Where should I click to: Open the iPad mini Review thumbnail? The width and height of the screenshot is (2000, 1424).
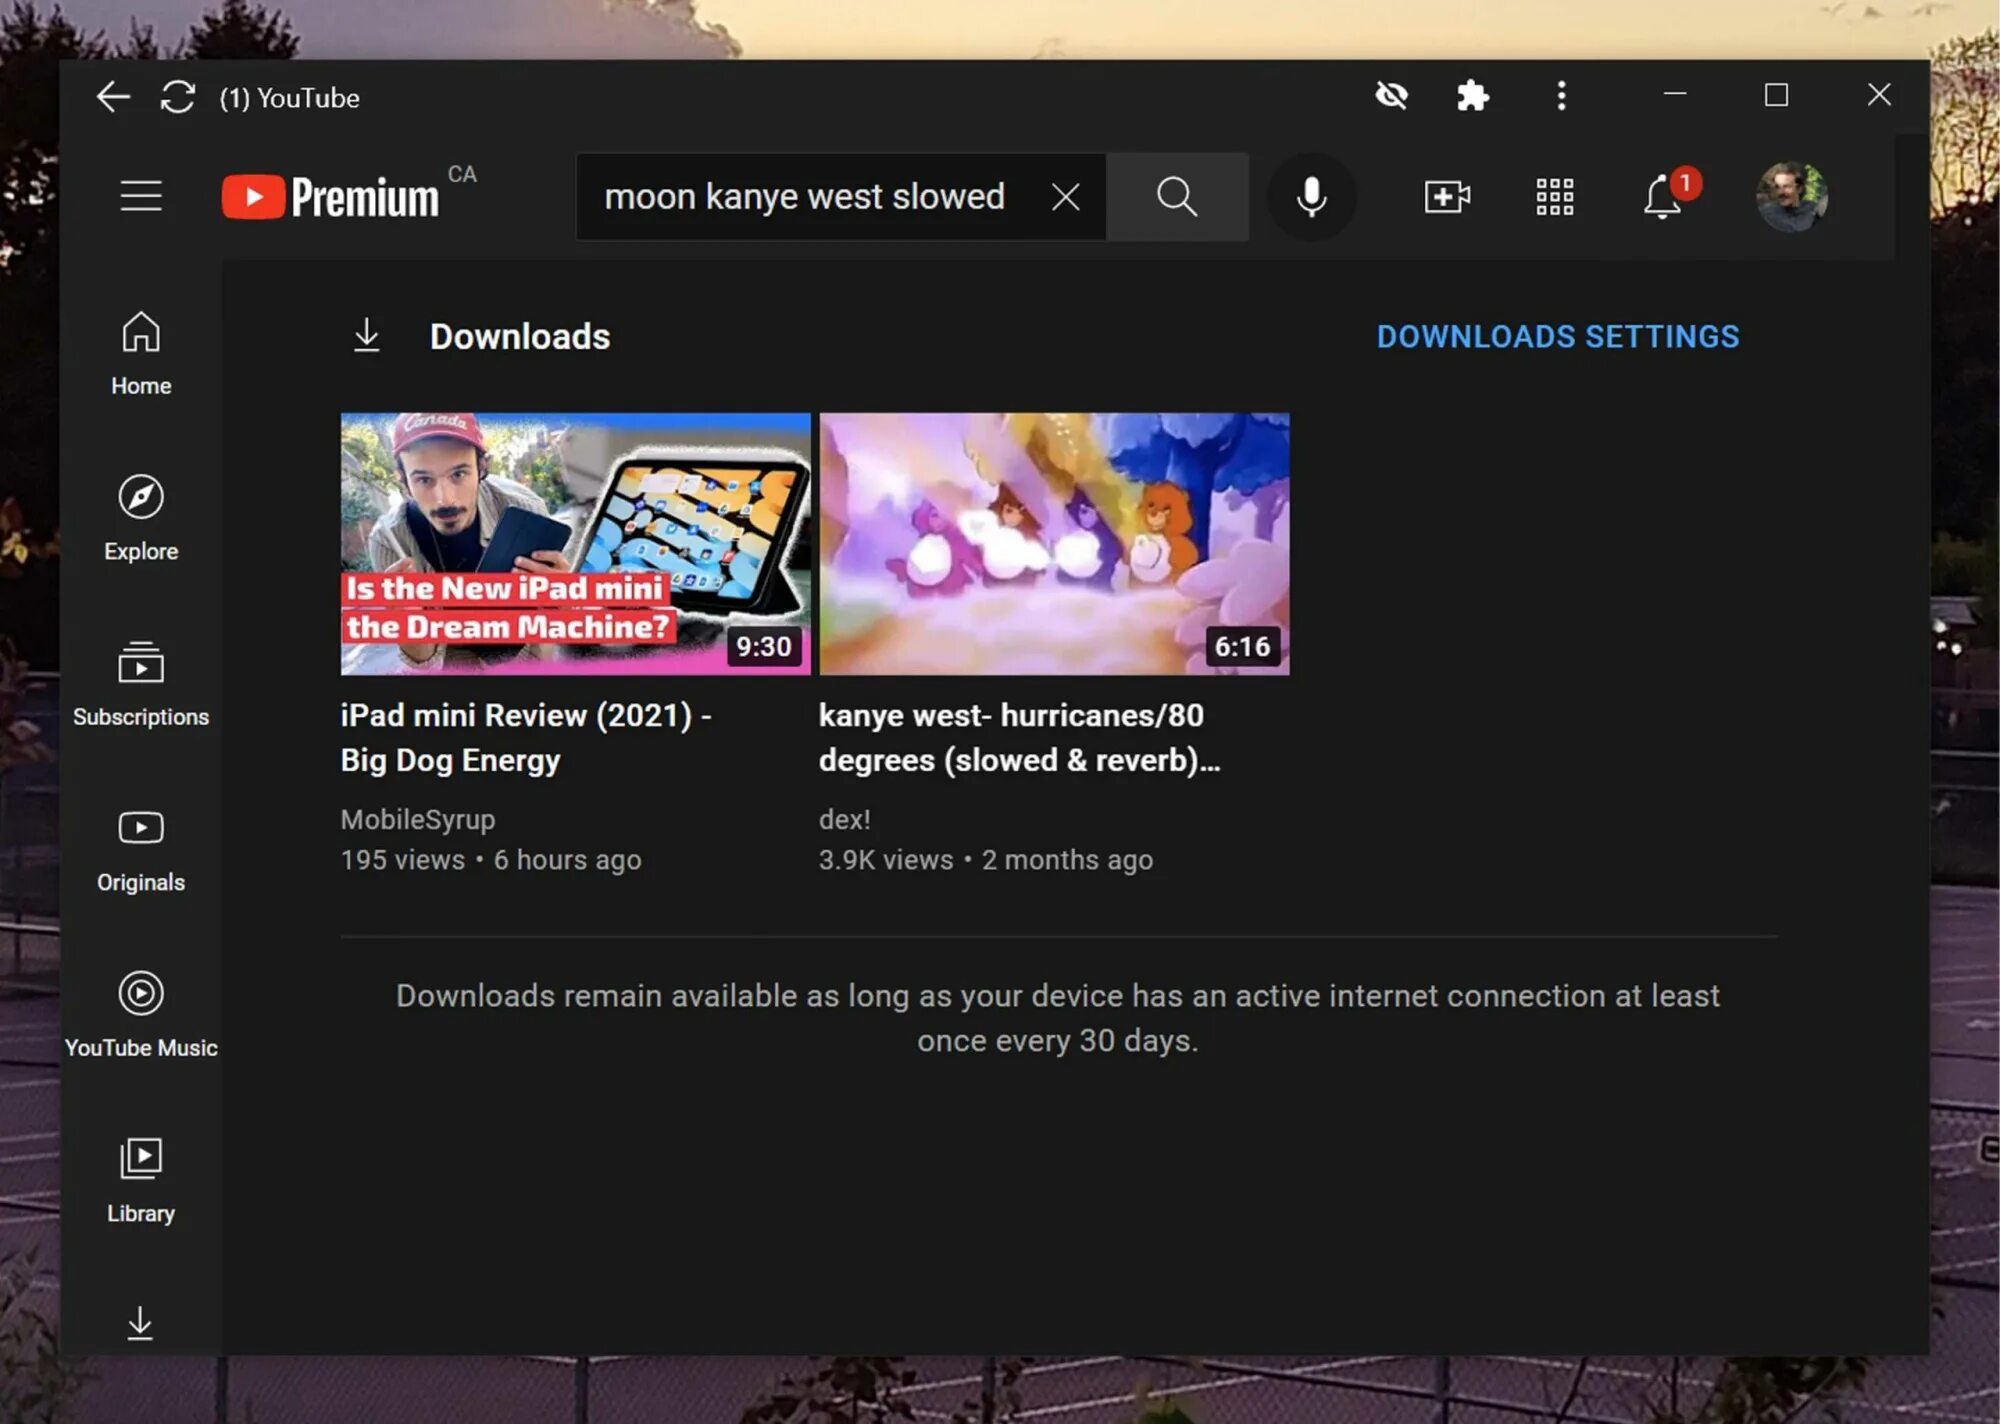click(575, 543)
